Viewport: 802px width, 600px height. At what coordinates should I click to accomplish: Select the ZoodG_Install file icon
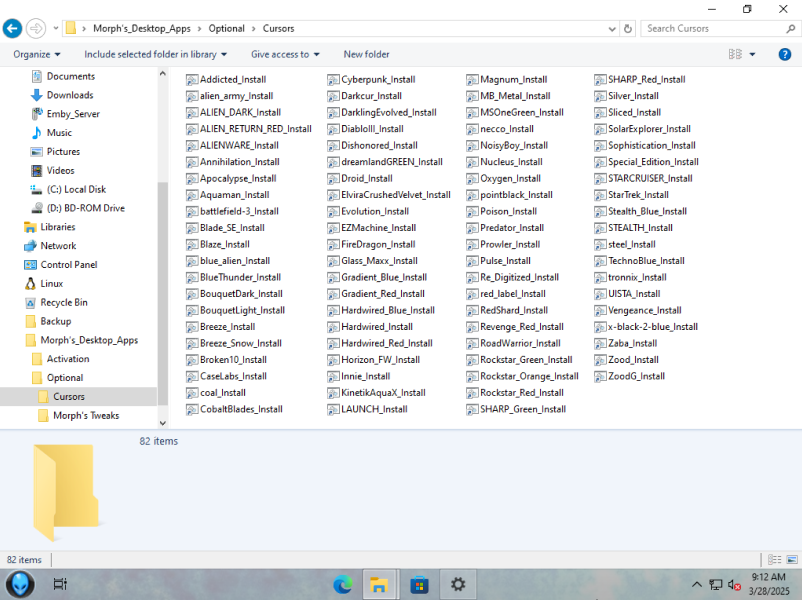coord(600,377)
